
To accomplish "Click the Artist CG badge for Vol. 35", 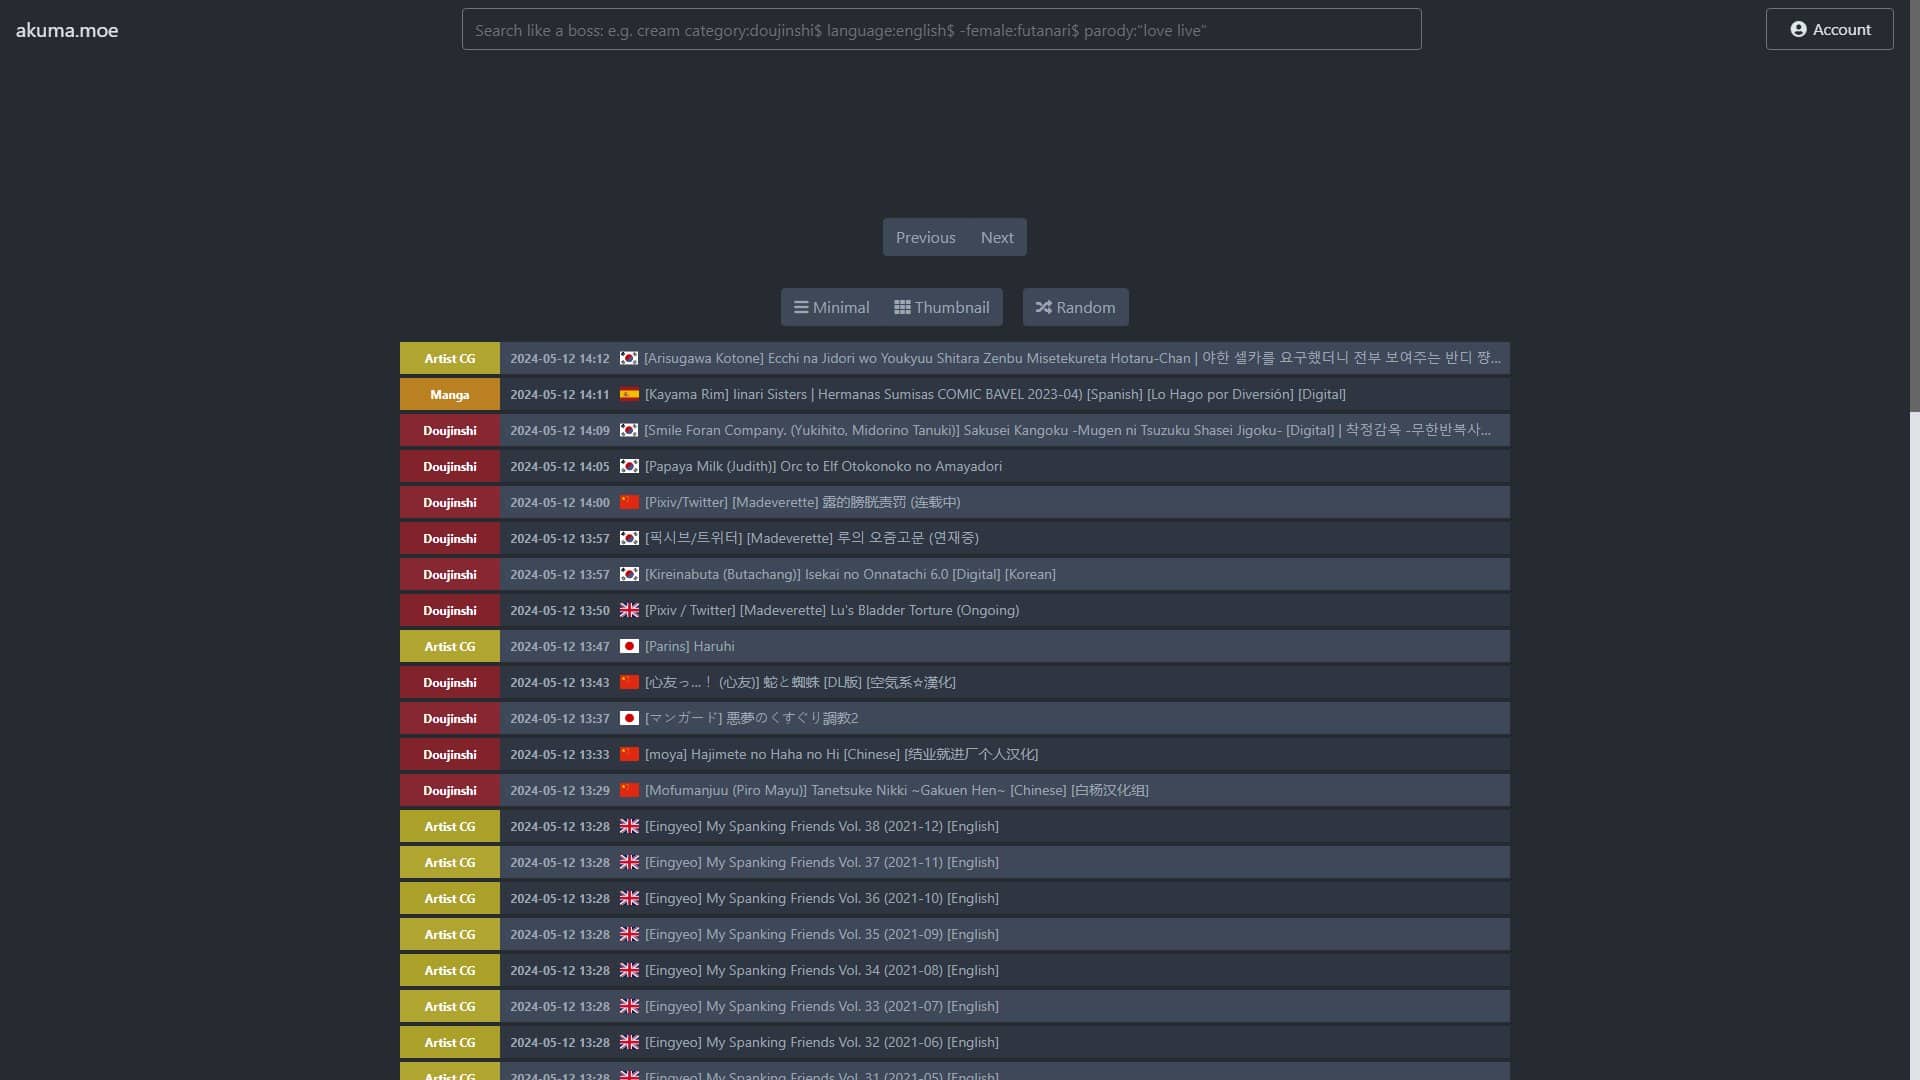I will tap(450, 934).
